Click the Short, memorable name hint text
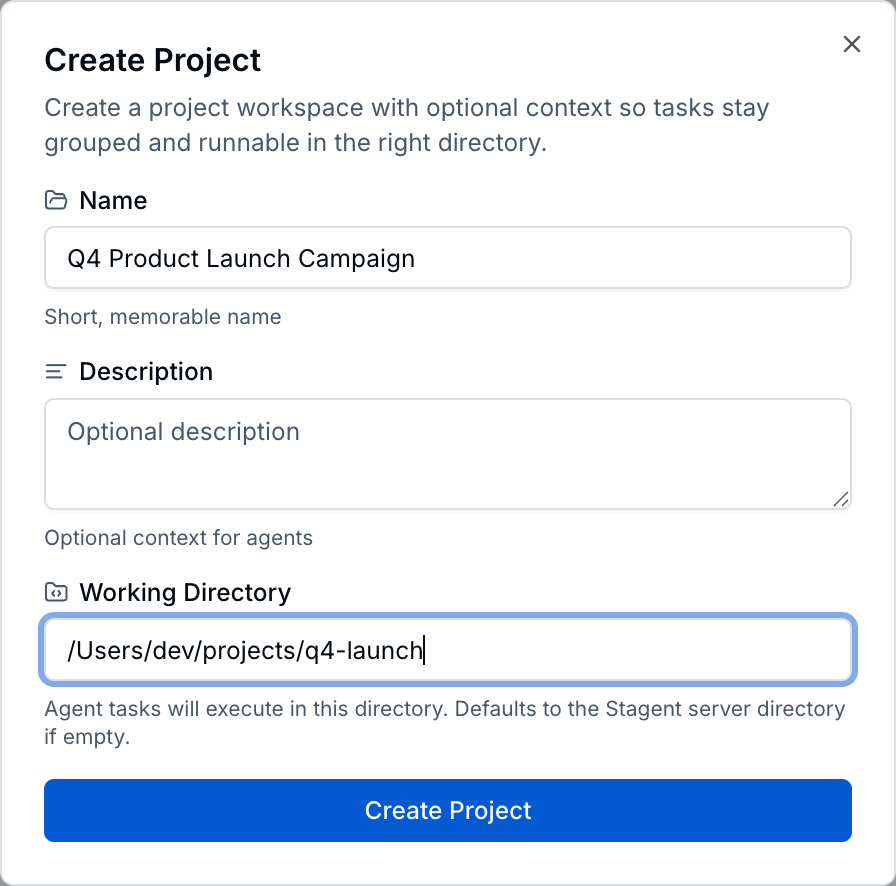The width and height of the screenshot is (896, 886). click(163, 317)
